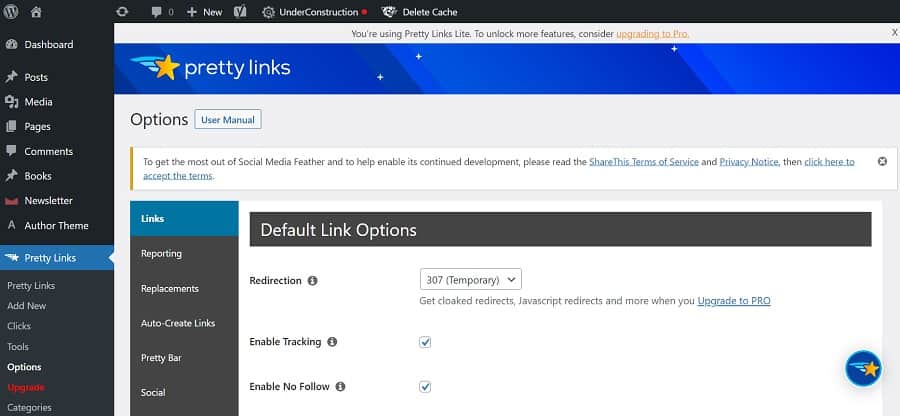Select Pretty Links main sidebar menu
The width and height of the screenshot is (900, 416).
[57, 258]
